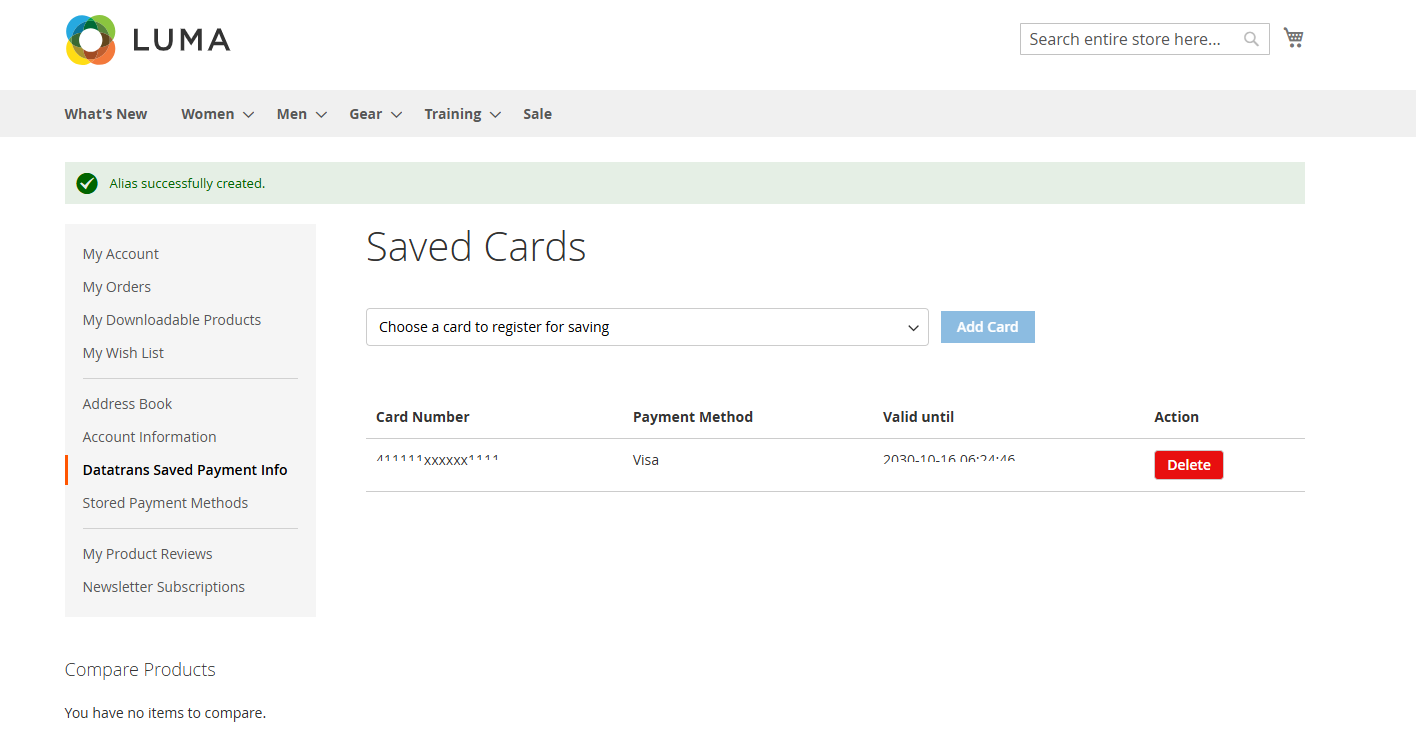Image resolution: width=1416 pixels, height=742 pixels.
Task: Click inside the store search field
Action: point(1120,39)
